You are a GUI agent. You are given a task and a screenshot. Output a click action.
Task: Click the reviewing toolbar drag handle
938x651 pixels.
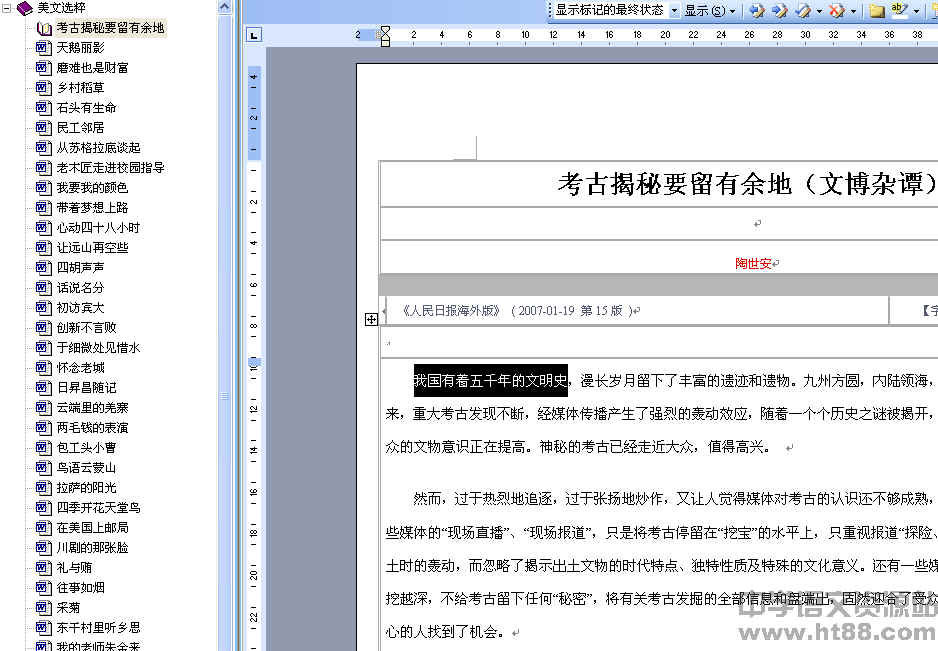point(550,10)
